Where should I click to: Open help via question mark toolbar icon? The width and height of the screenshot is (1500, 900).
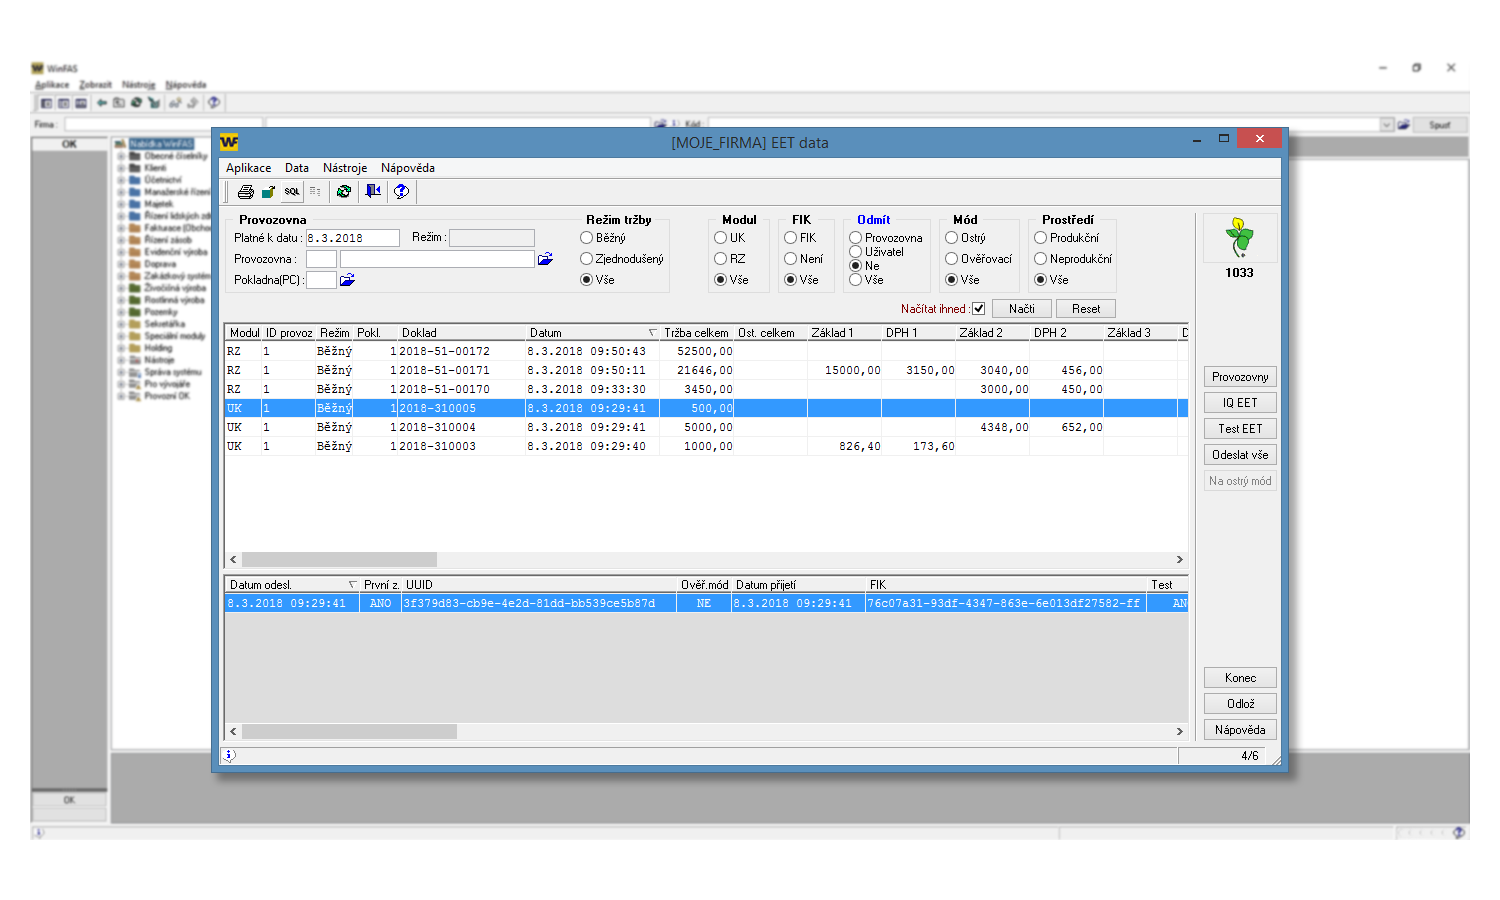401,191
